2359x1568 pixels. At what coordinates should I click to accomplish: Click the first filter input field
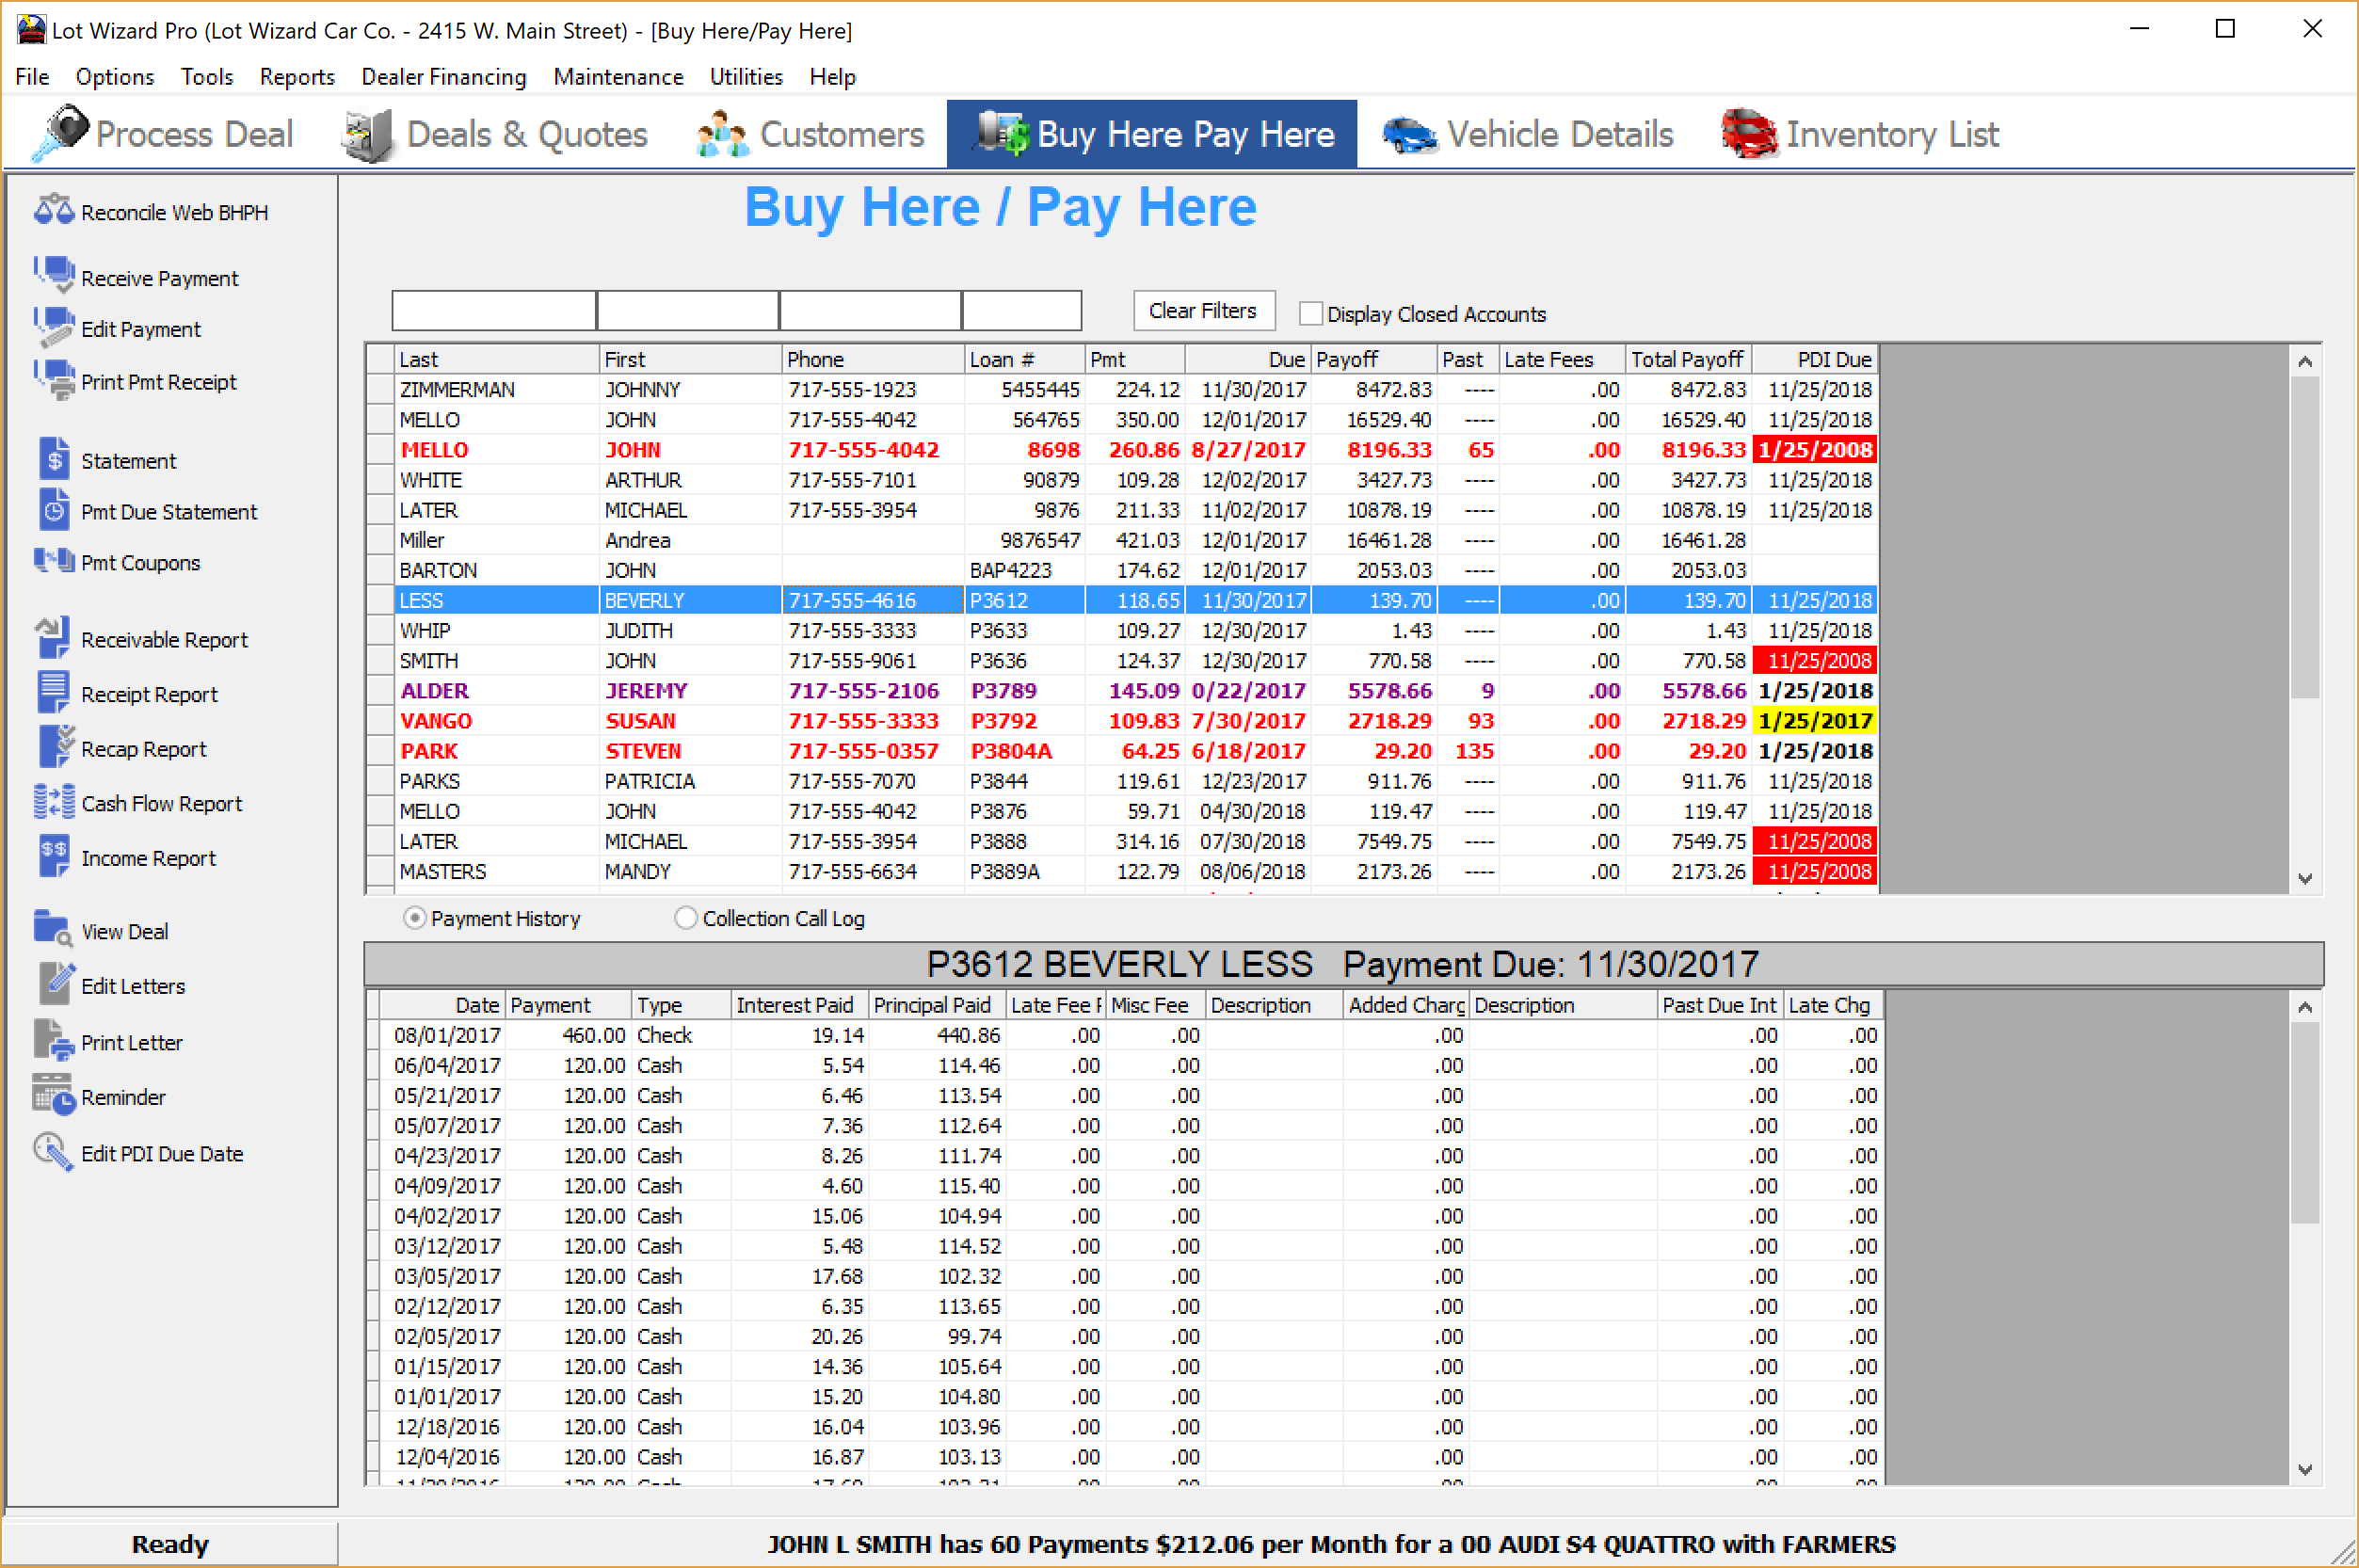(x=494, y=310)
